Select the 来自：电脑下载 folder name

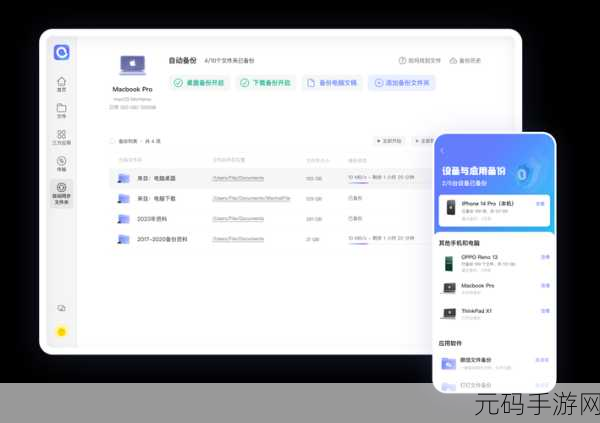[156, 198]
